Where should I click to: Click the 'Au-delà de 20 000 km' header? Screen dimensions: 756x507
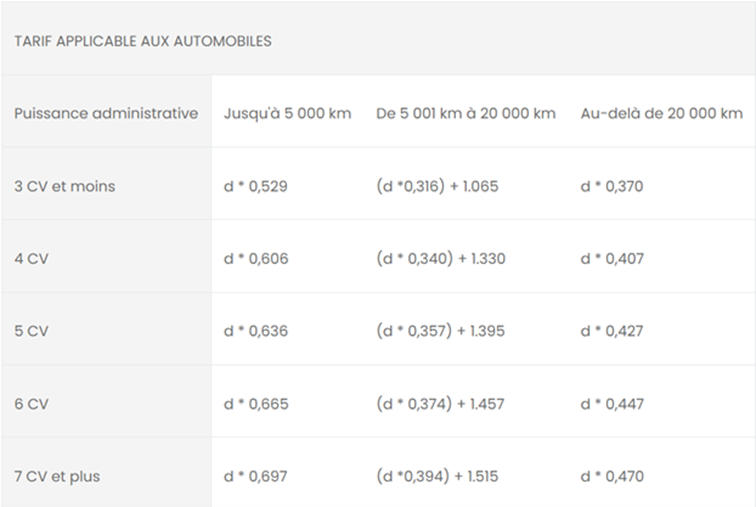pos(662,114)
